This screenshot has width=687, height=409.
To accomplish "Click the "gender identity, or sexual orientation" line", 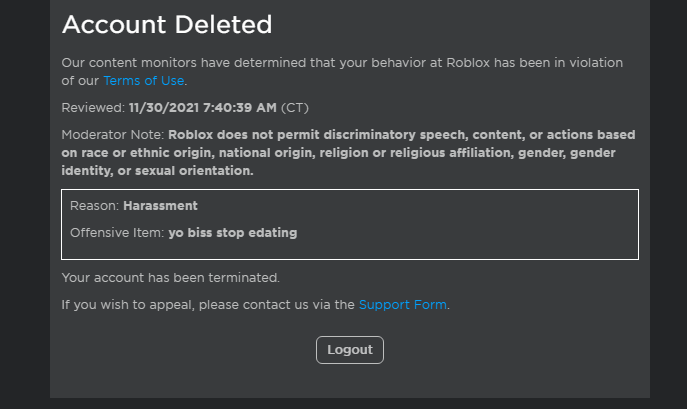I will point(160,171).
